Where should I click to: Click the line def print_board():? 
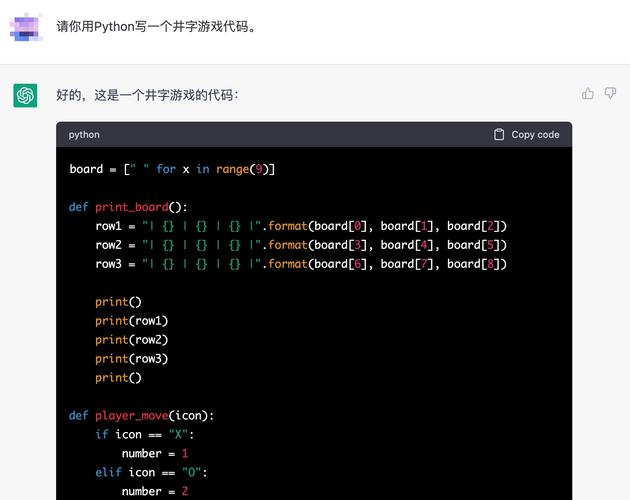coord(128,207)
